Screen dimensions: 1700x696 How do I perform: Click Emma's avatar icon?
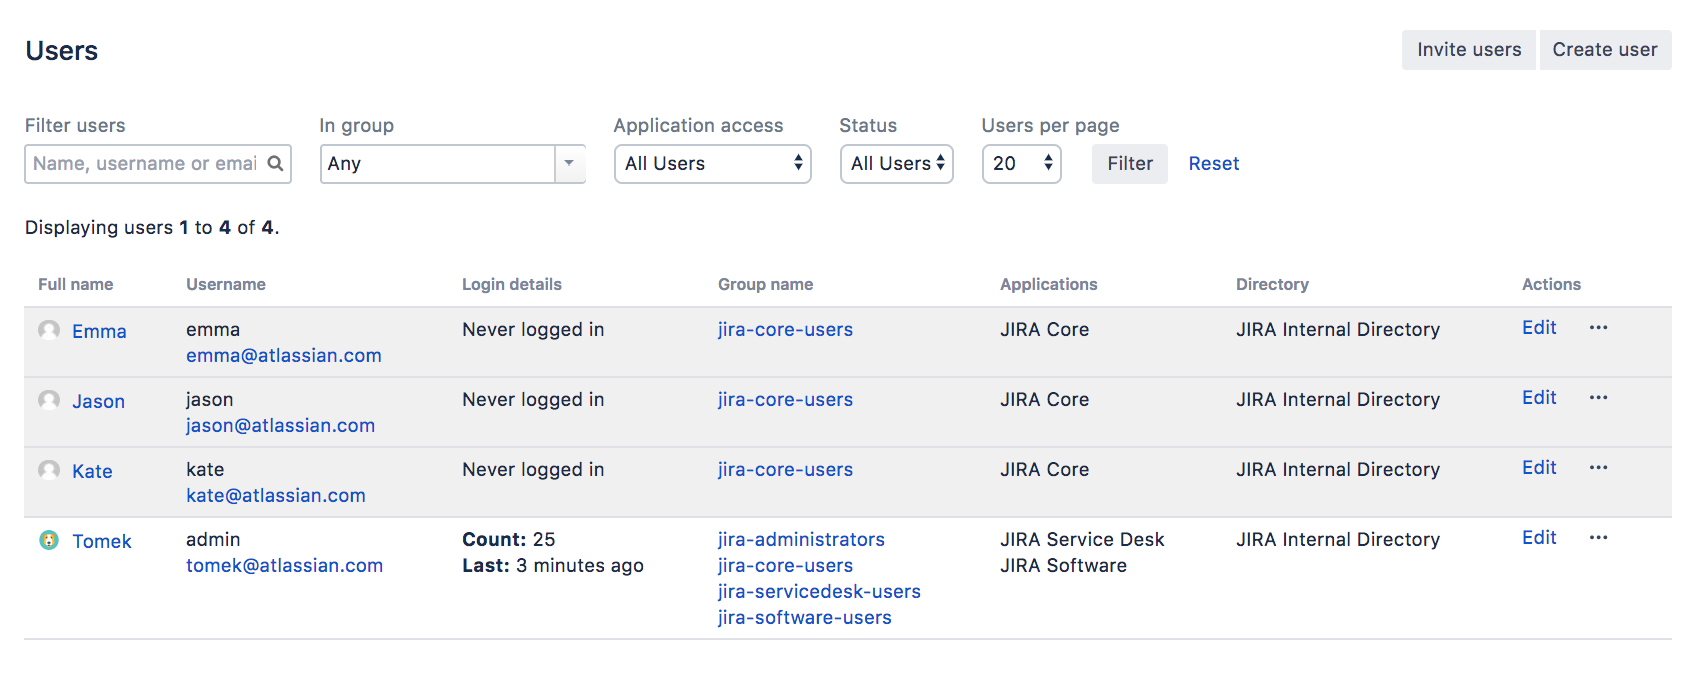49,330
